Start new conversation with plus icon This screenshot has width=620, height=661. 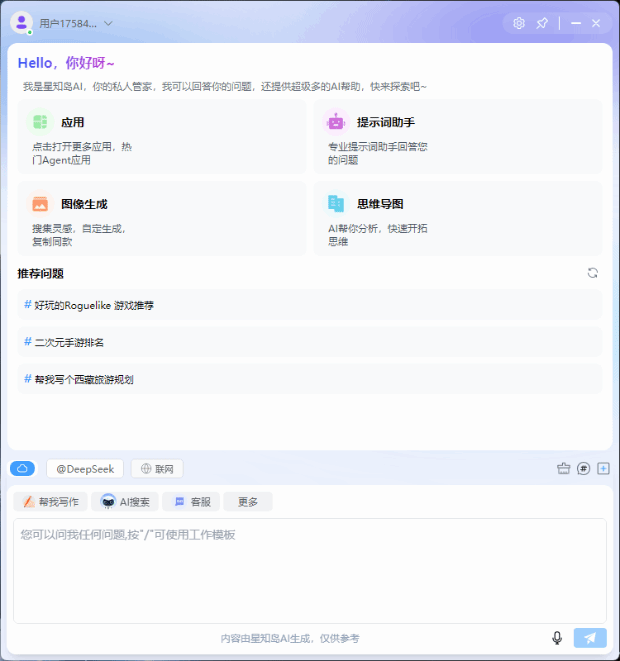coord(603,468)
